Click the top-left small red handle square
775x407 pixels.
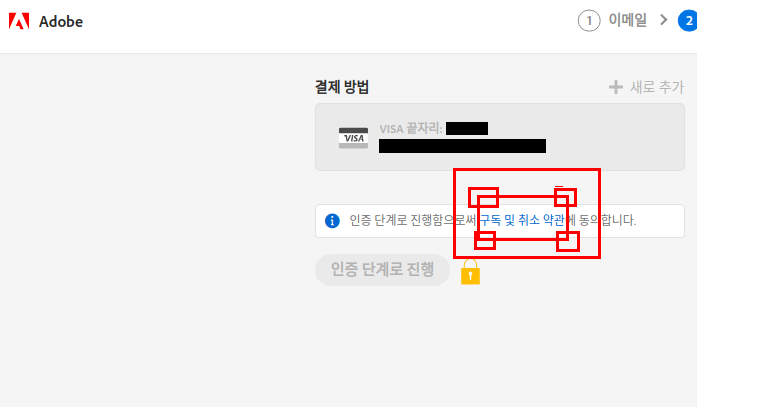[x=483, y=197]
